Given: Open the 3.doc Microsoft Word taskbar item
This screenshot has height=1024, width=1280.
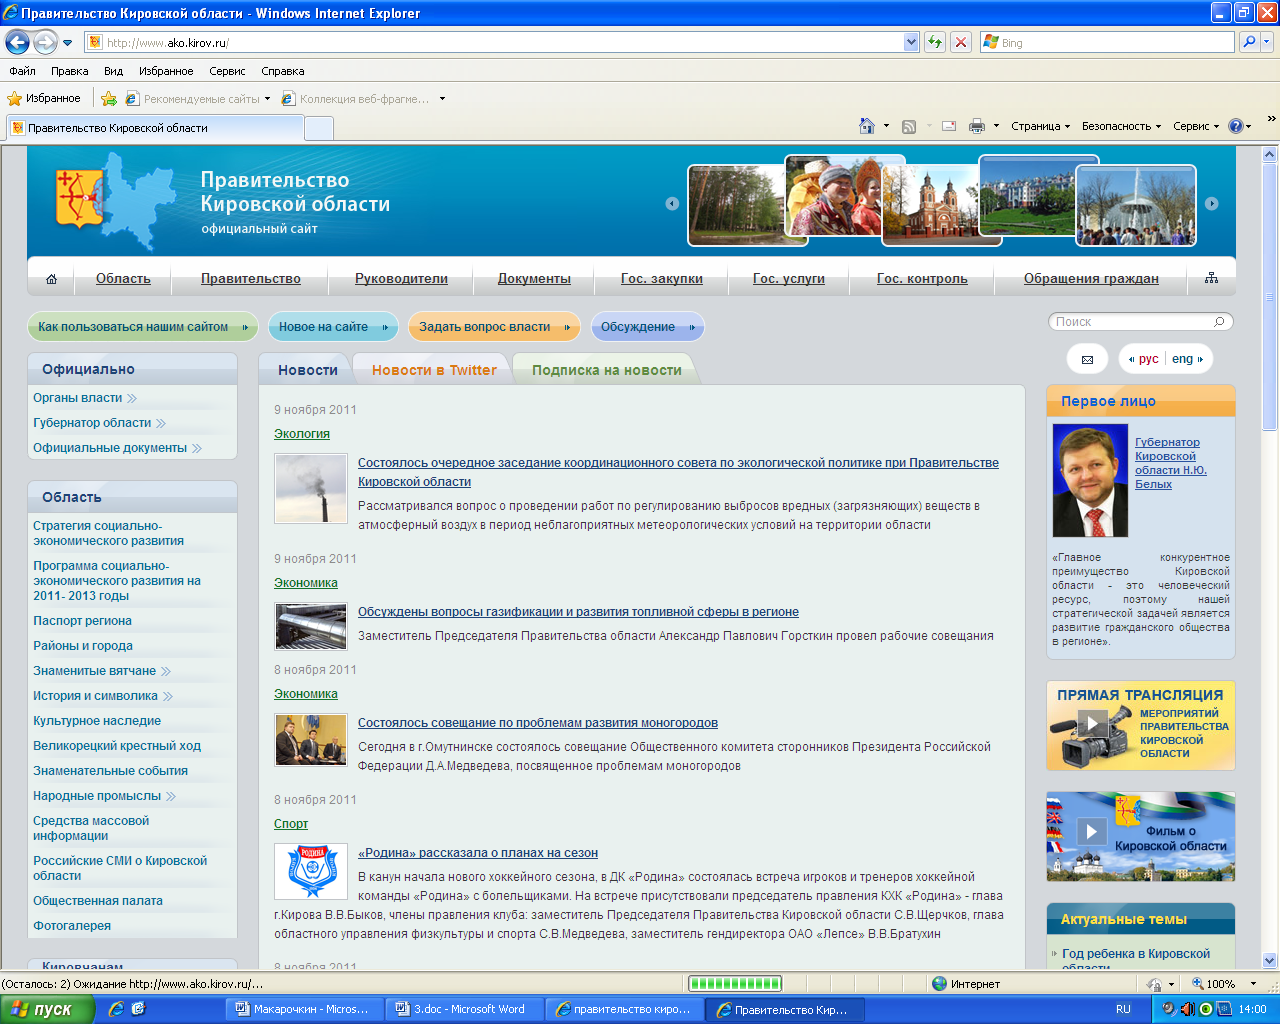Looking at the screenshot, I should (x=465, y=1009).
